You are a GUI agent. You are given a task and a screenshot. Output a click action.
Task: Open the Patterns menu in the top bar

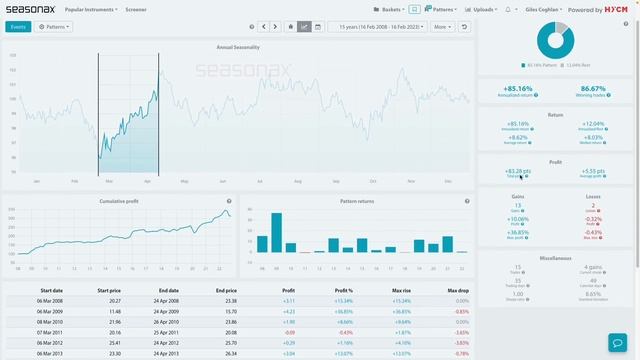440,9
